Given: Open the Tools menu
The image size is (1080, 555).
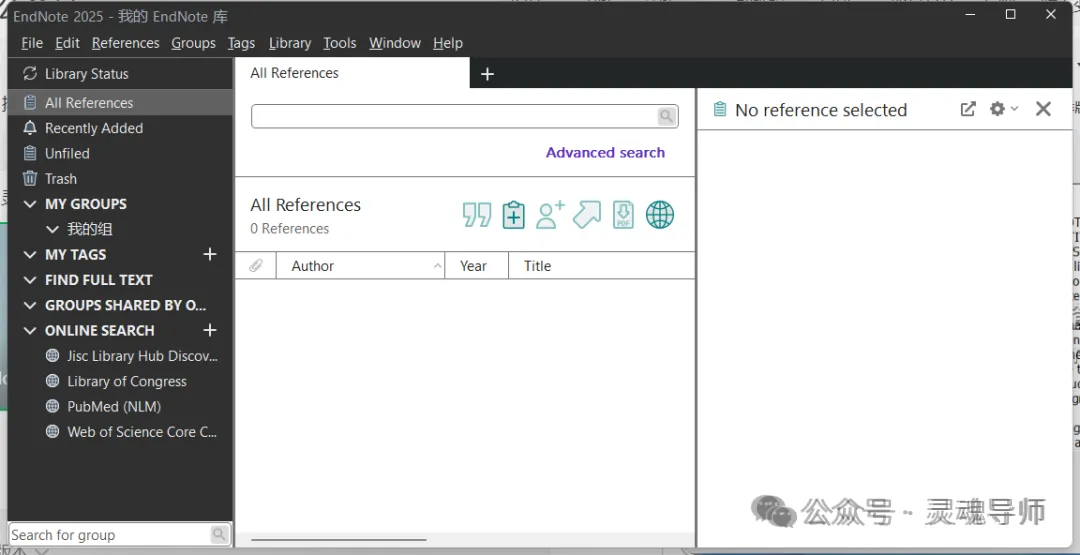Looking at the screenshot, I should click(340, 43).
